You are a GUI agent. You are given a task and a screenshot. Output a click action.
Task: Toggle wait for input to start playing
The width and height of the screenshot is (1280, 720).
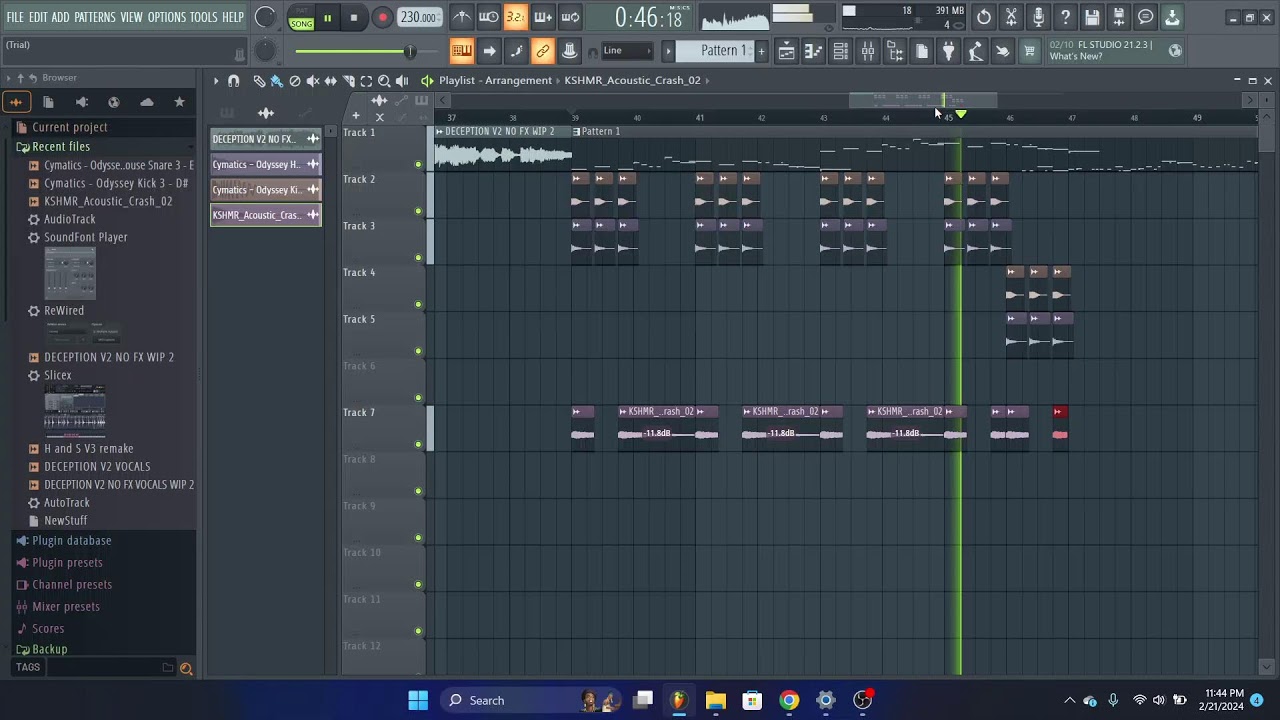pyautogui.click(x=488, y=17)
